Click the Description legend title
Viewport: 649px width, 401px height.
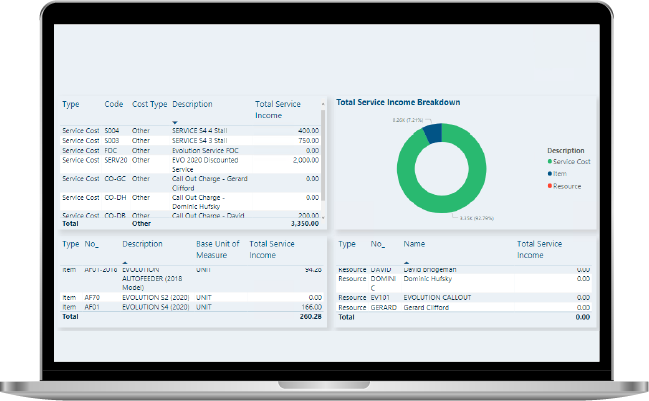[x=566, y=151]
